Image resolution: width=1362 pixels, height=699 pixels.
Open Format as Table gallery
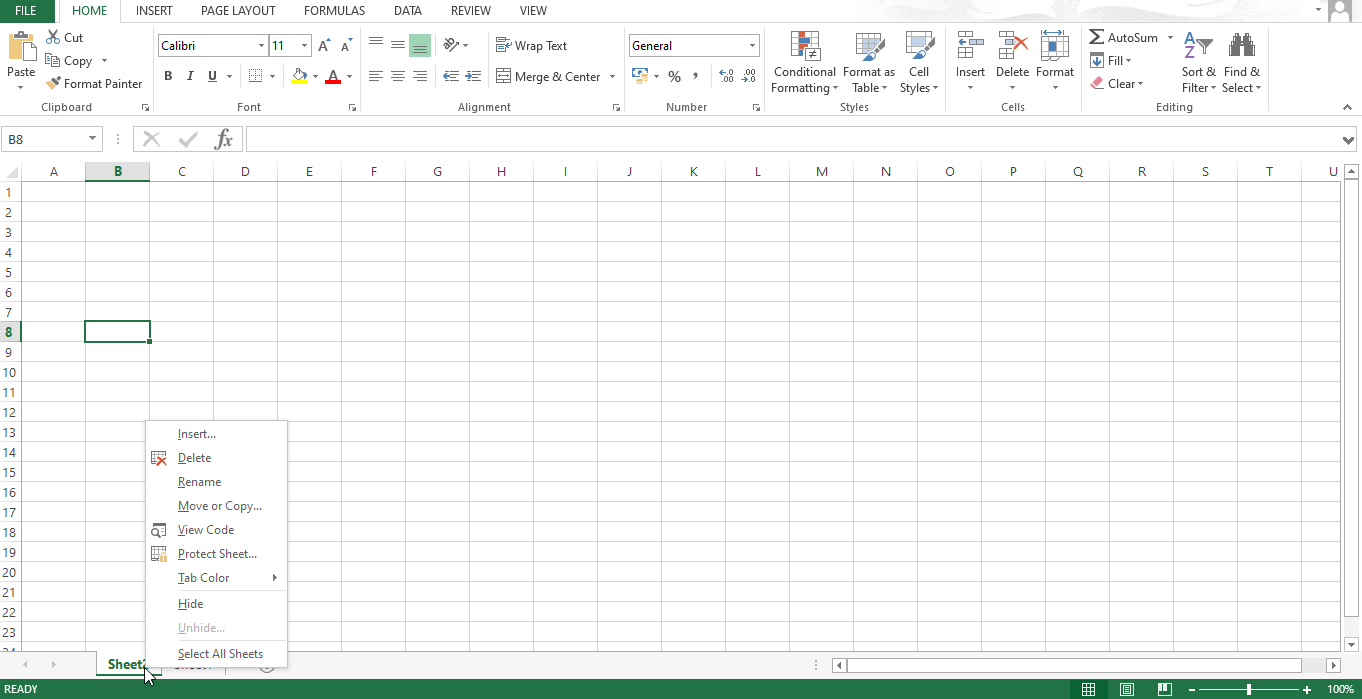click(x=869, y=62)
